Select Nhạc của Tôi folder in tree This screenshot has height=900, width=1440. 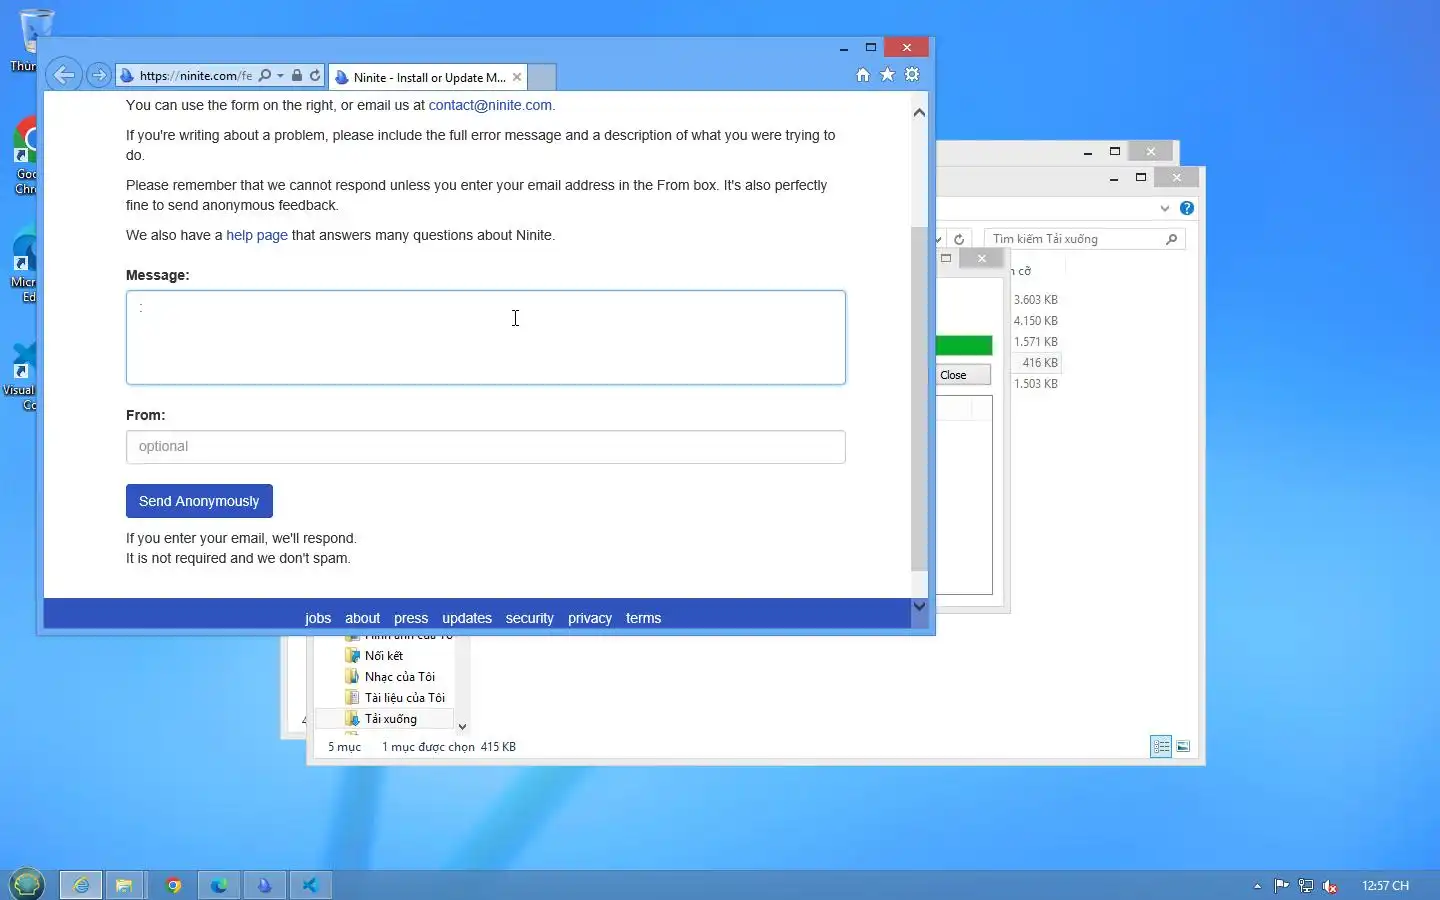399,677
